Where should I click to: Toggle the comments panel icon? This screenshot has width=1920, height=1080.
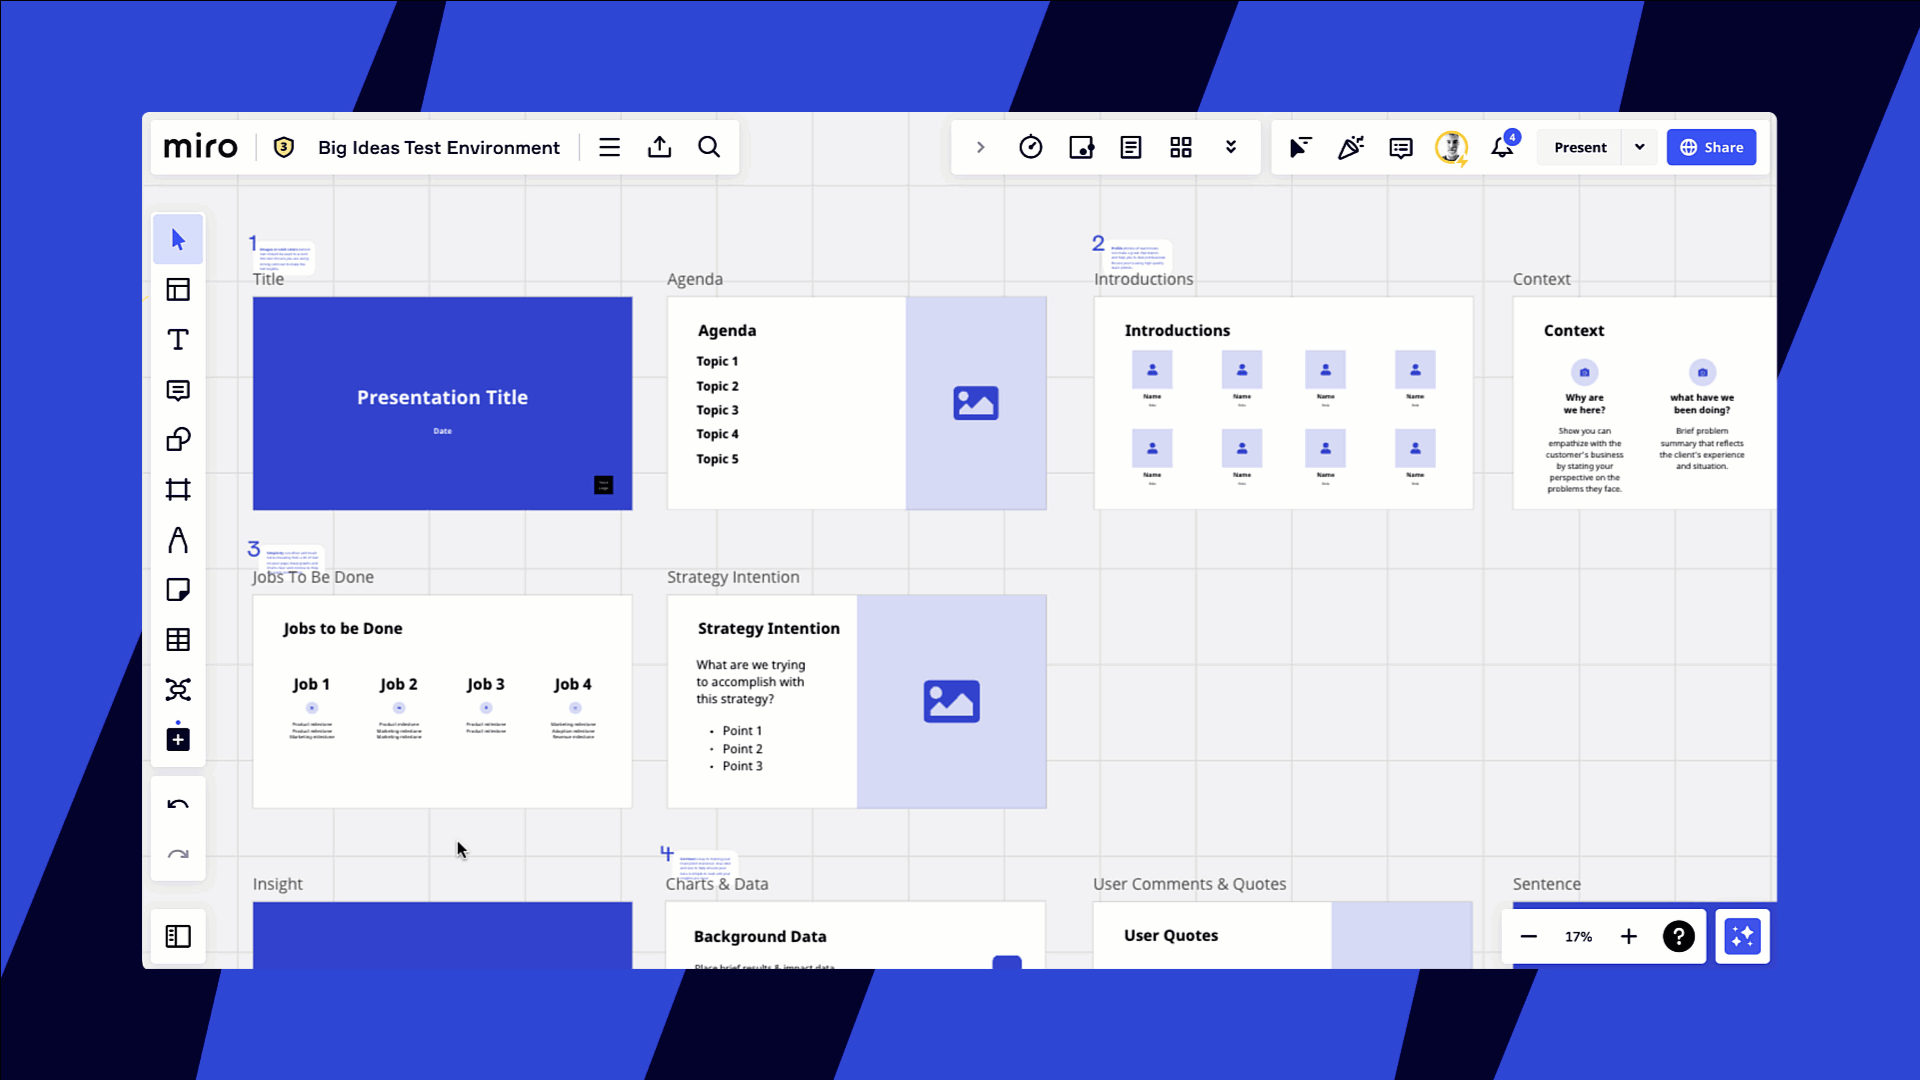(1400, 148)
